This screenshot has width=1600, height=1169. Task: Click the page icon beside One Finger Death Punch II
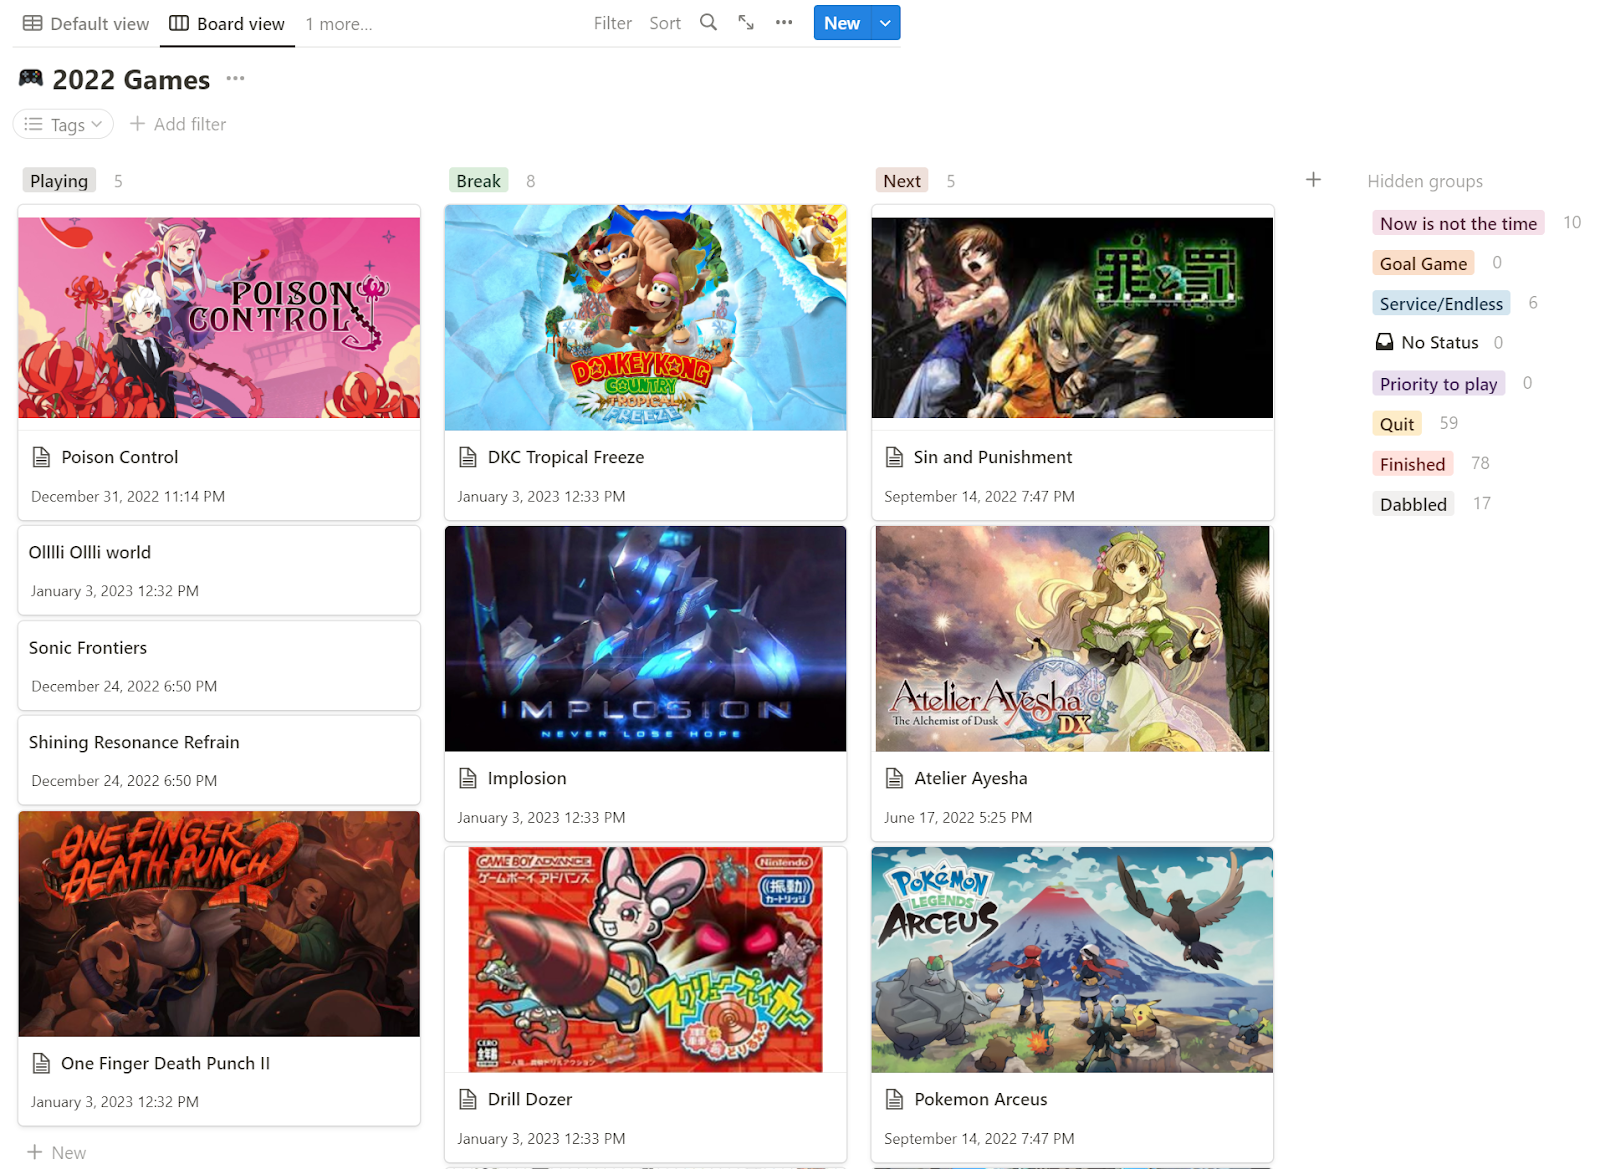pos(41,1063)
